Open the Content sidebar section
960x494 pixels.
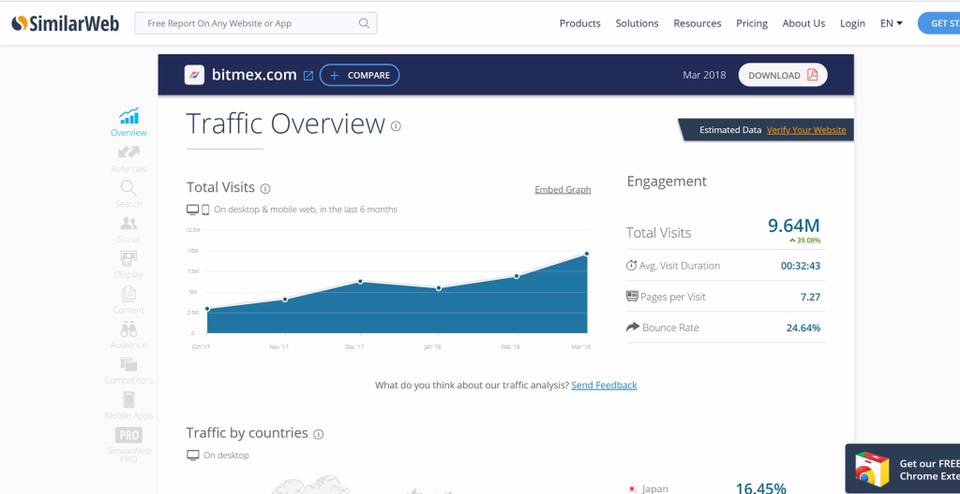tap(129, 299)
